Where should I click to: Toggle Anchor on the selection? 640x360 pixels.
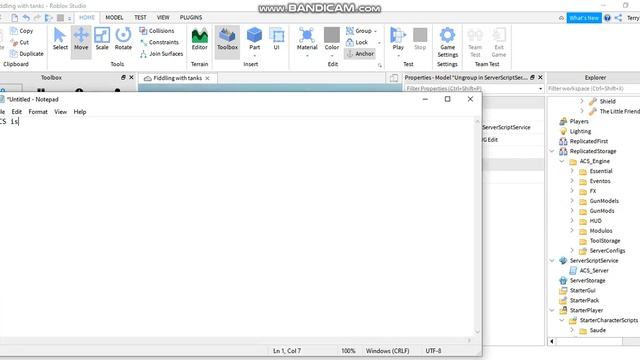pos(360,53)
